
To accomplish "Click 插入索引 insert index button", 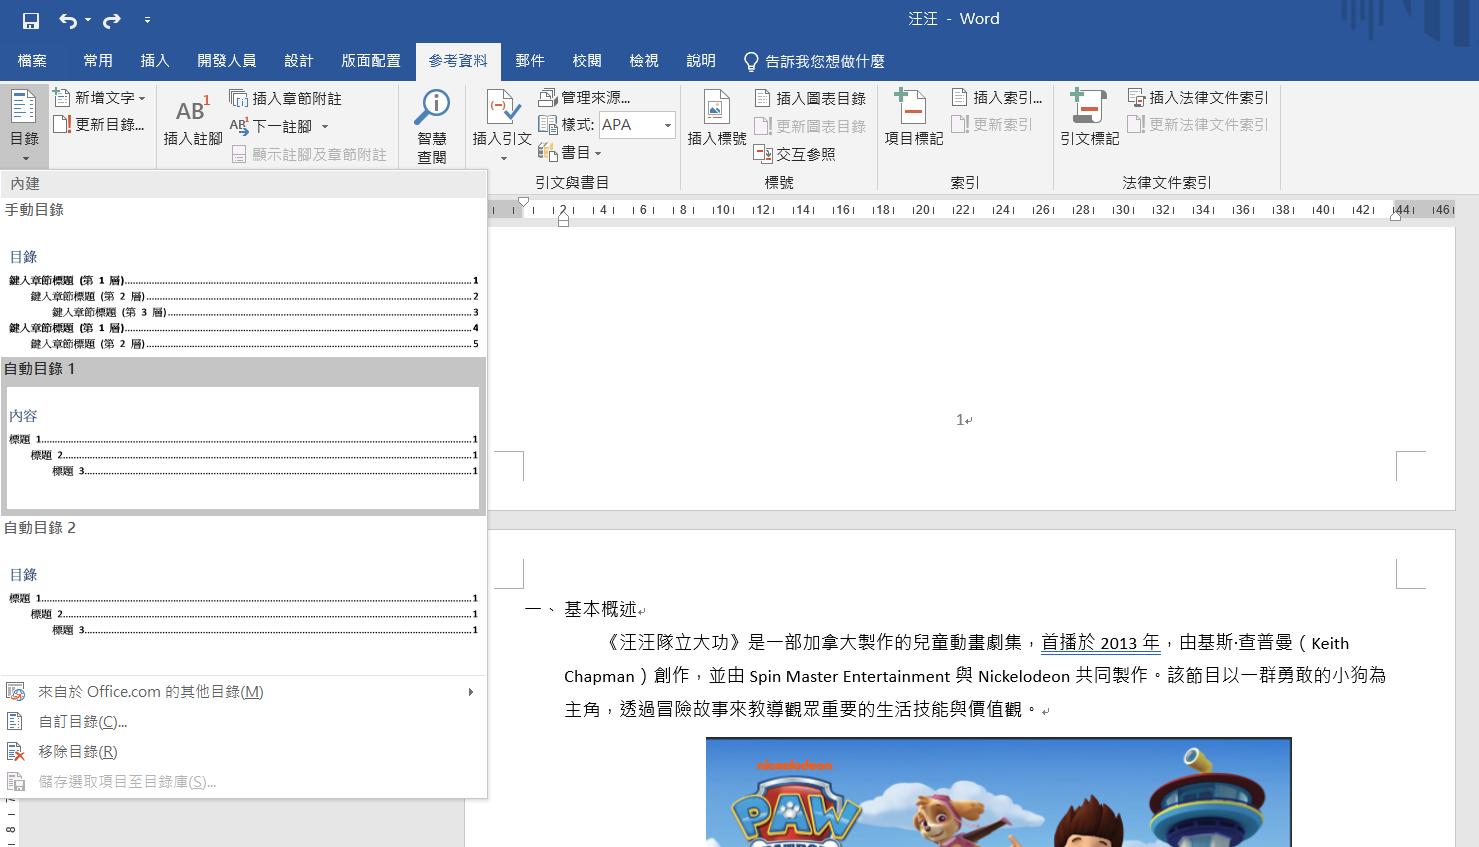I will [997, 97].
